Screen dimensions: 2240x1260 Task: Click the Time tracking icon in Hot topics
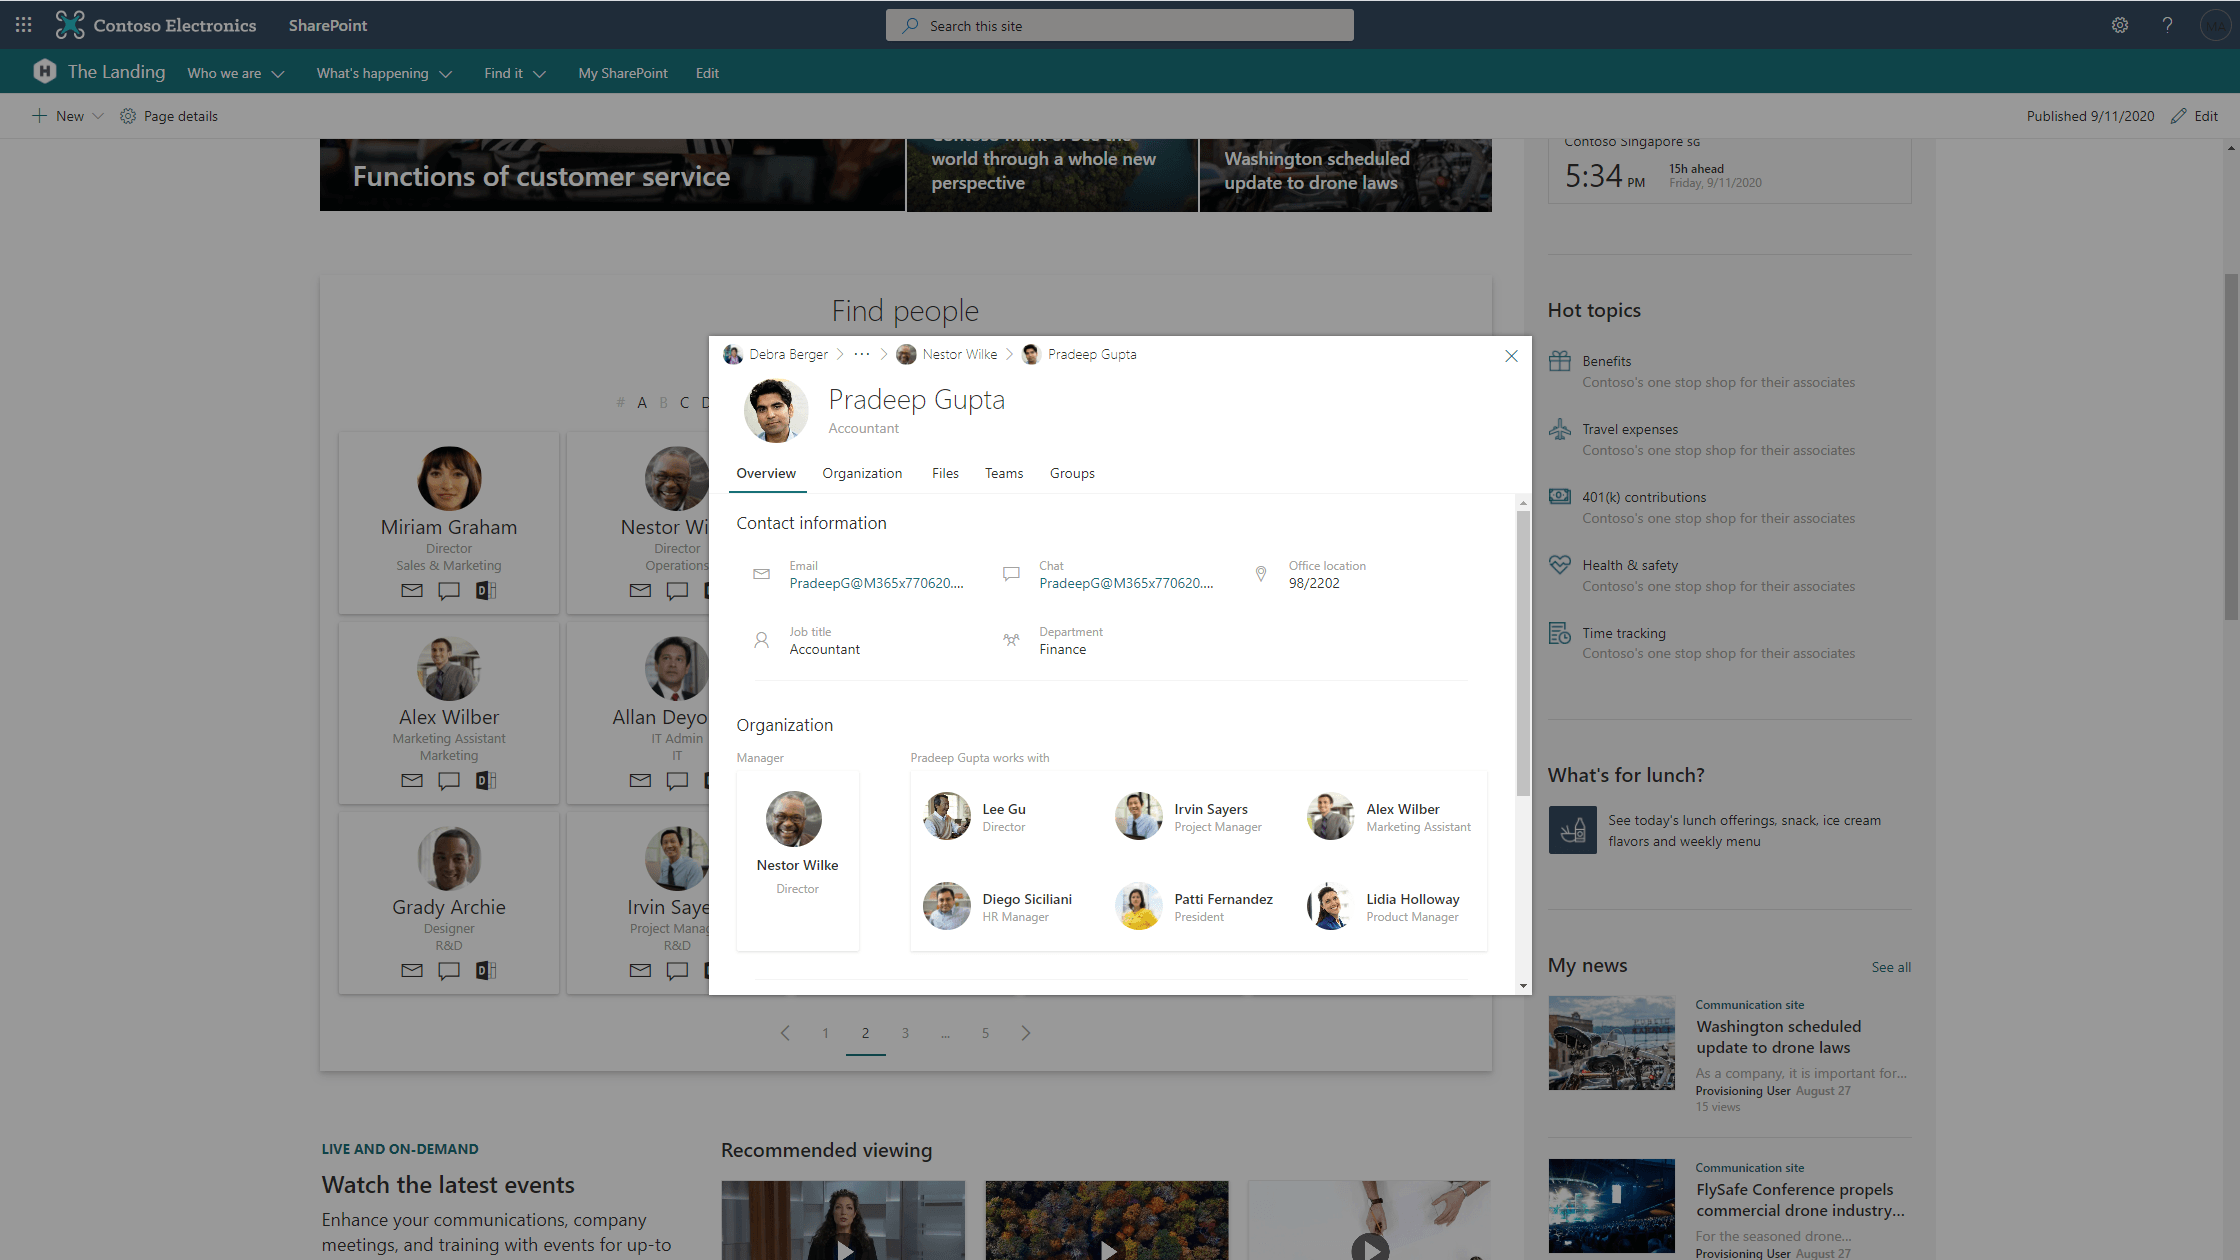(x=1560, y=632)
